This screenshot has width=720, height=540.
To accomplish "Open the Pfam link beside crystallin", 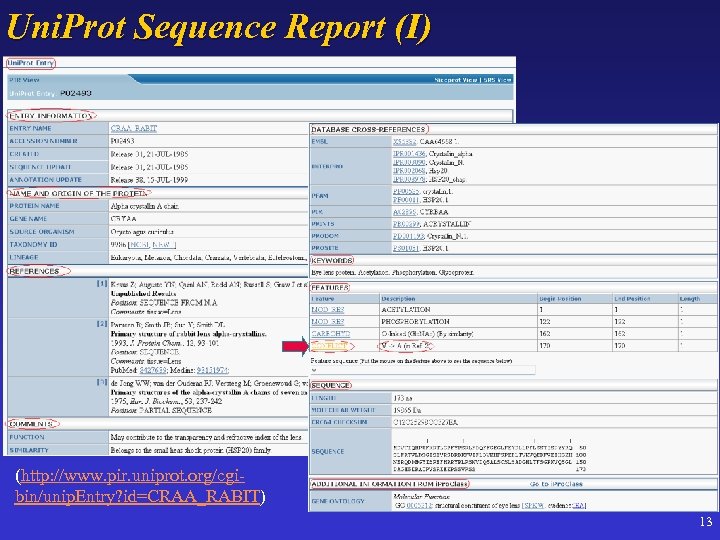I will click(x=406, y=191).
